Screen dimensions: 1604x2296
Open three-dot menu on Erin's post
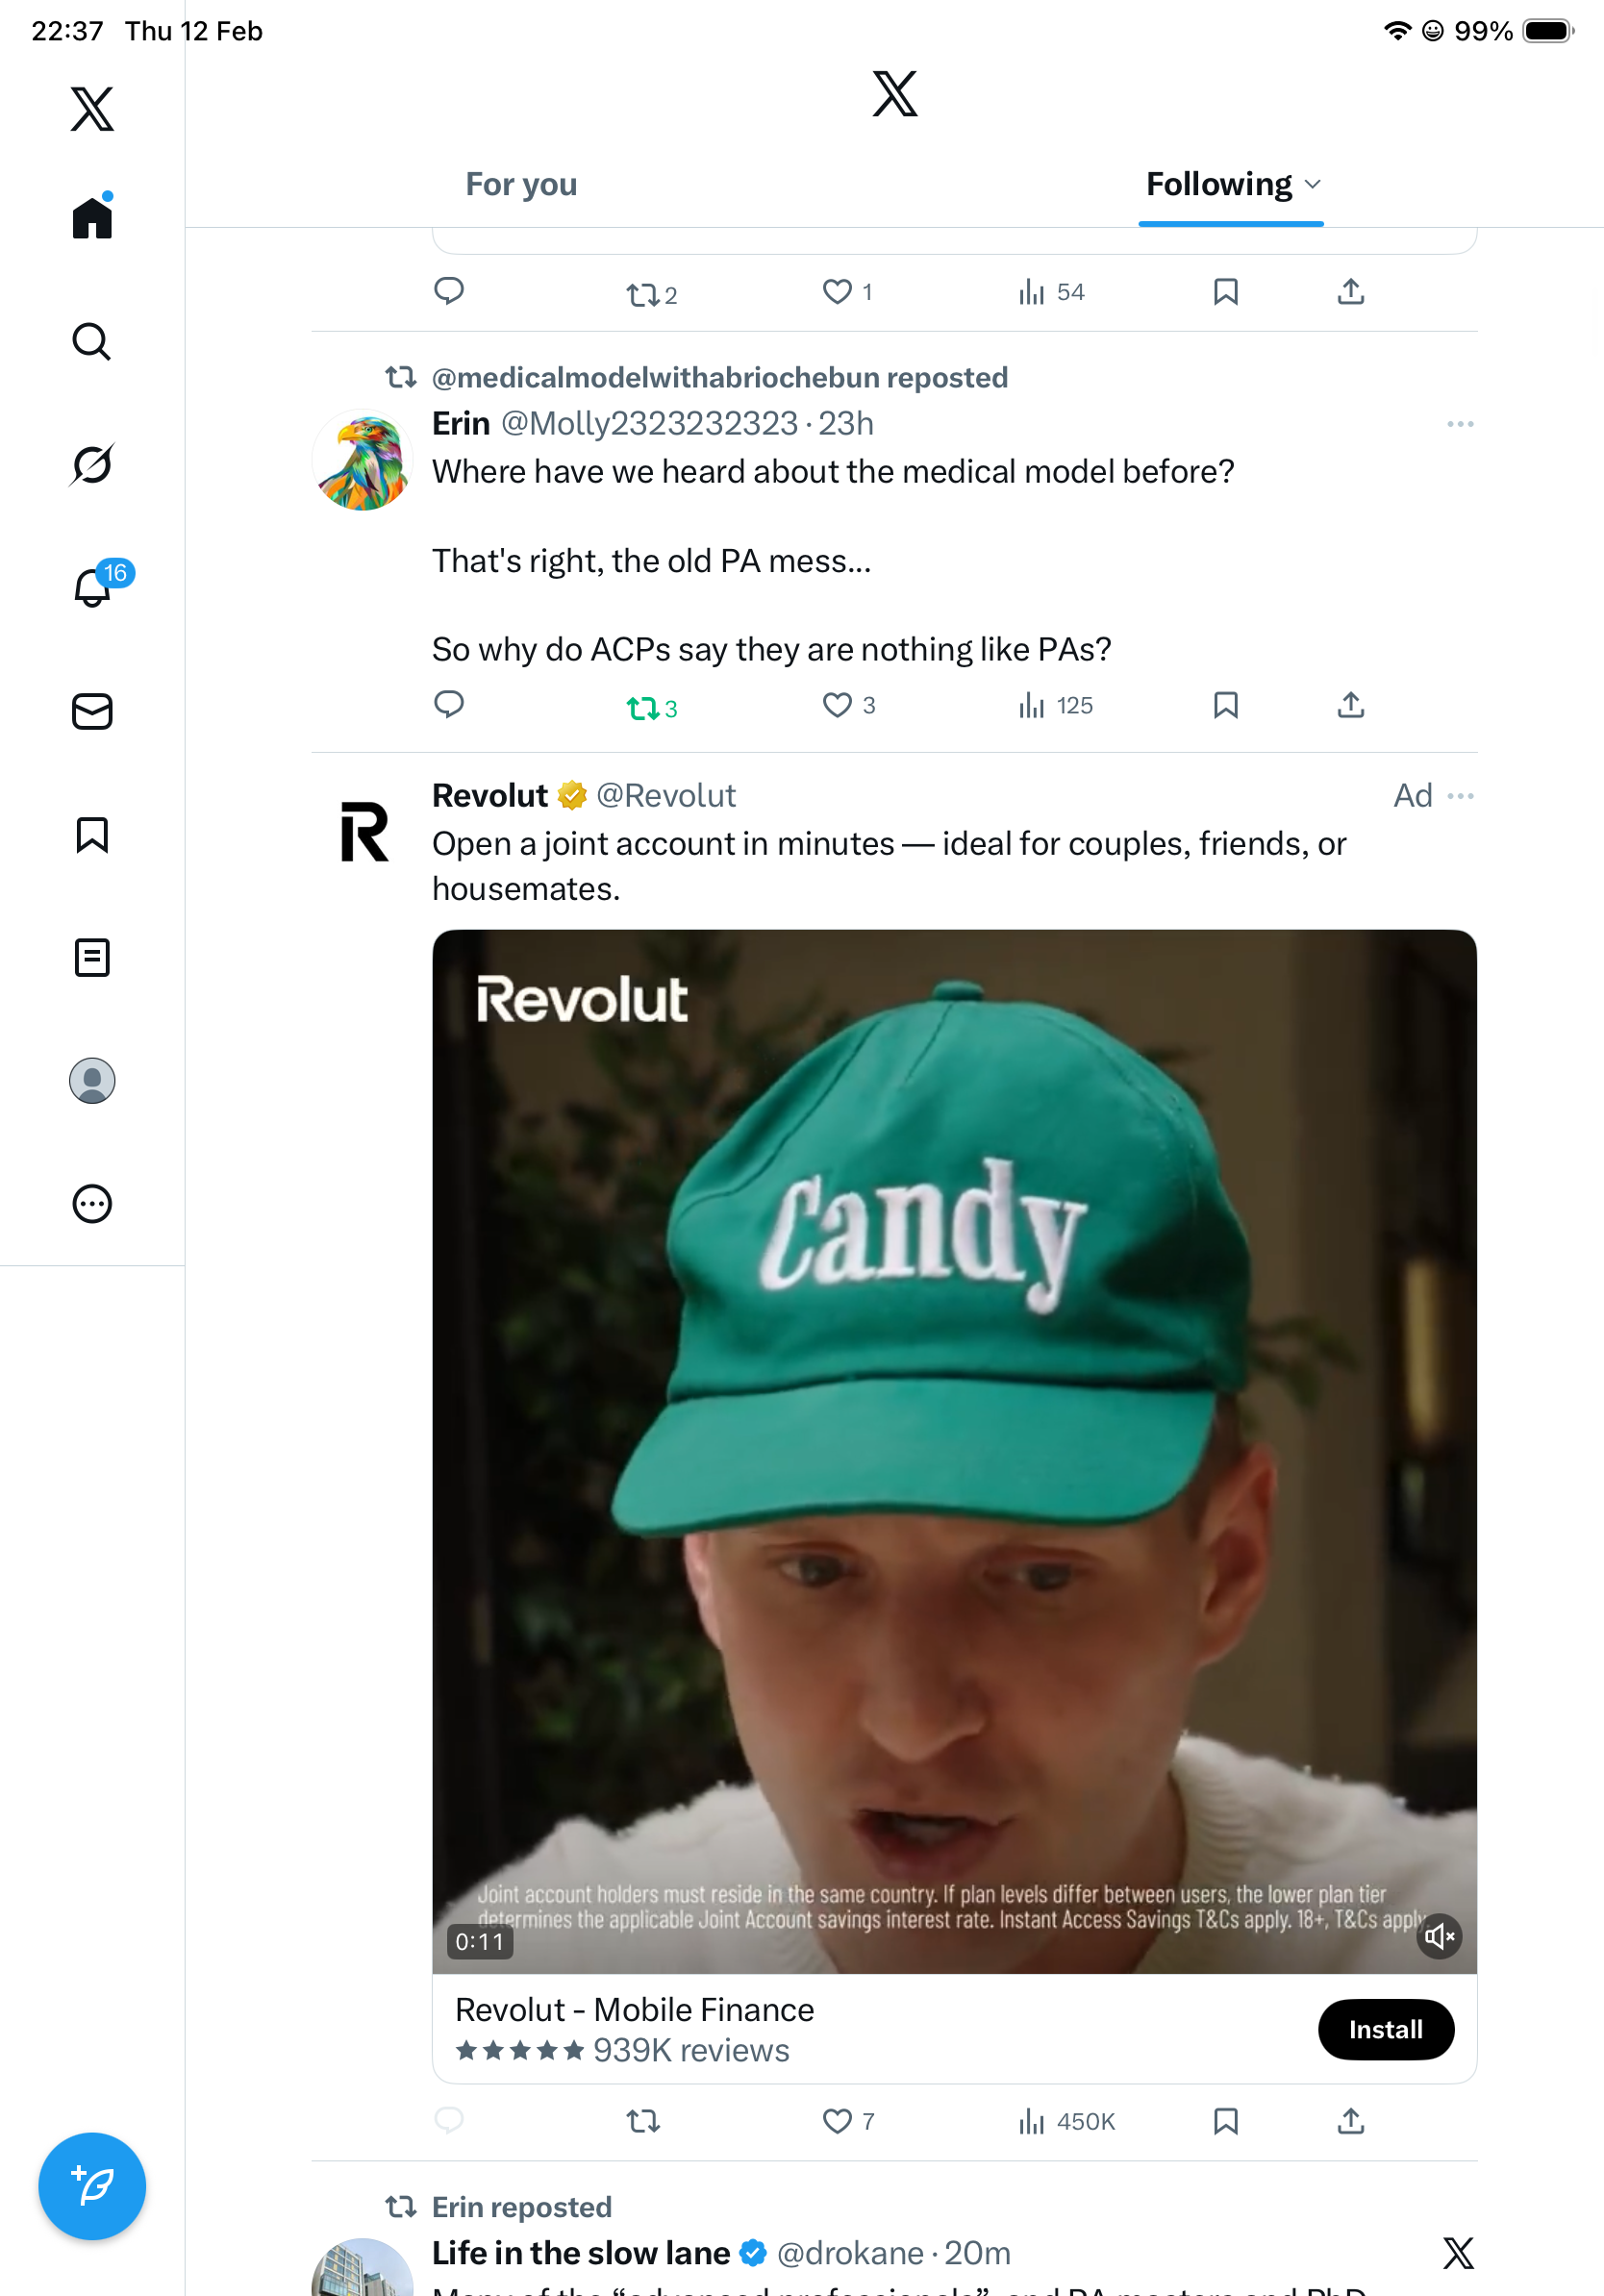pyautogui.click(x=1460, y=424)
